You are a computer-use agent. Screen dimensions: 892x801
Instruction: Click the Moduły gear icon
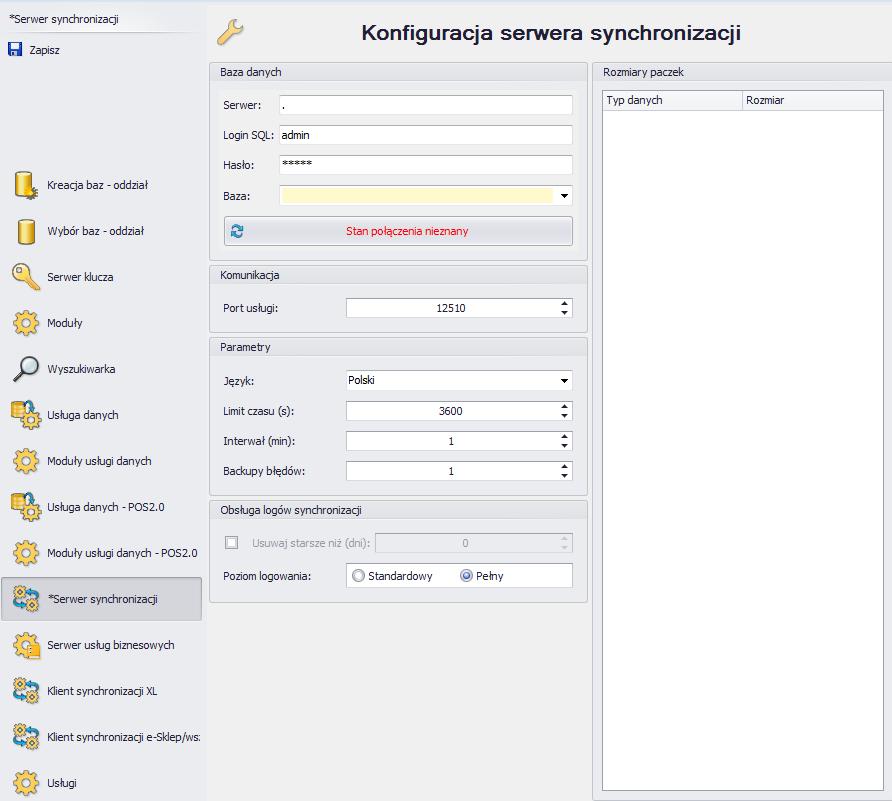pos(26,323)
